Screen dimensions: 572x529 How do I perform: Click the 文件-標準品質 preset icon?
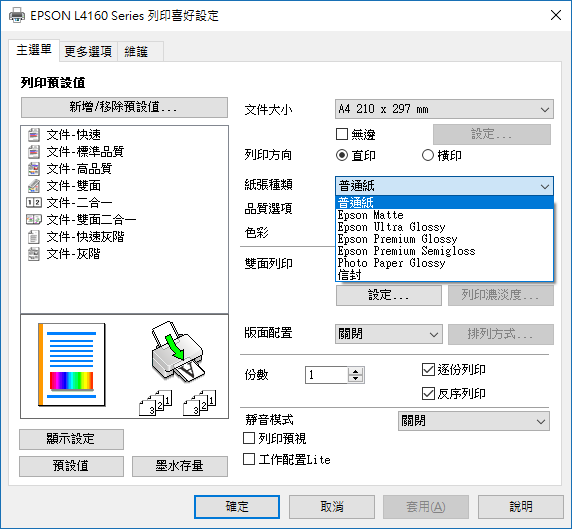pyautogui.click(x=34, y=152)
